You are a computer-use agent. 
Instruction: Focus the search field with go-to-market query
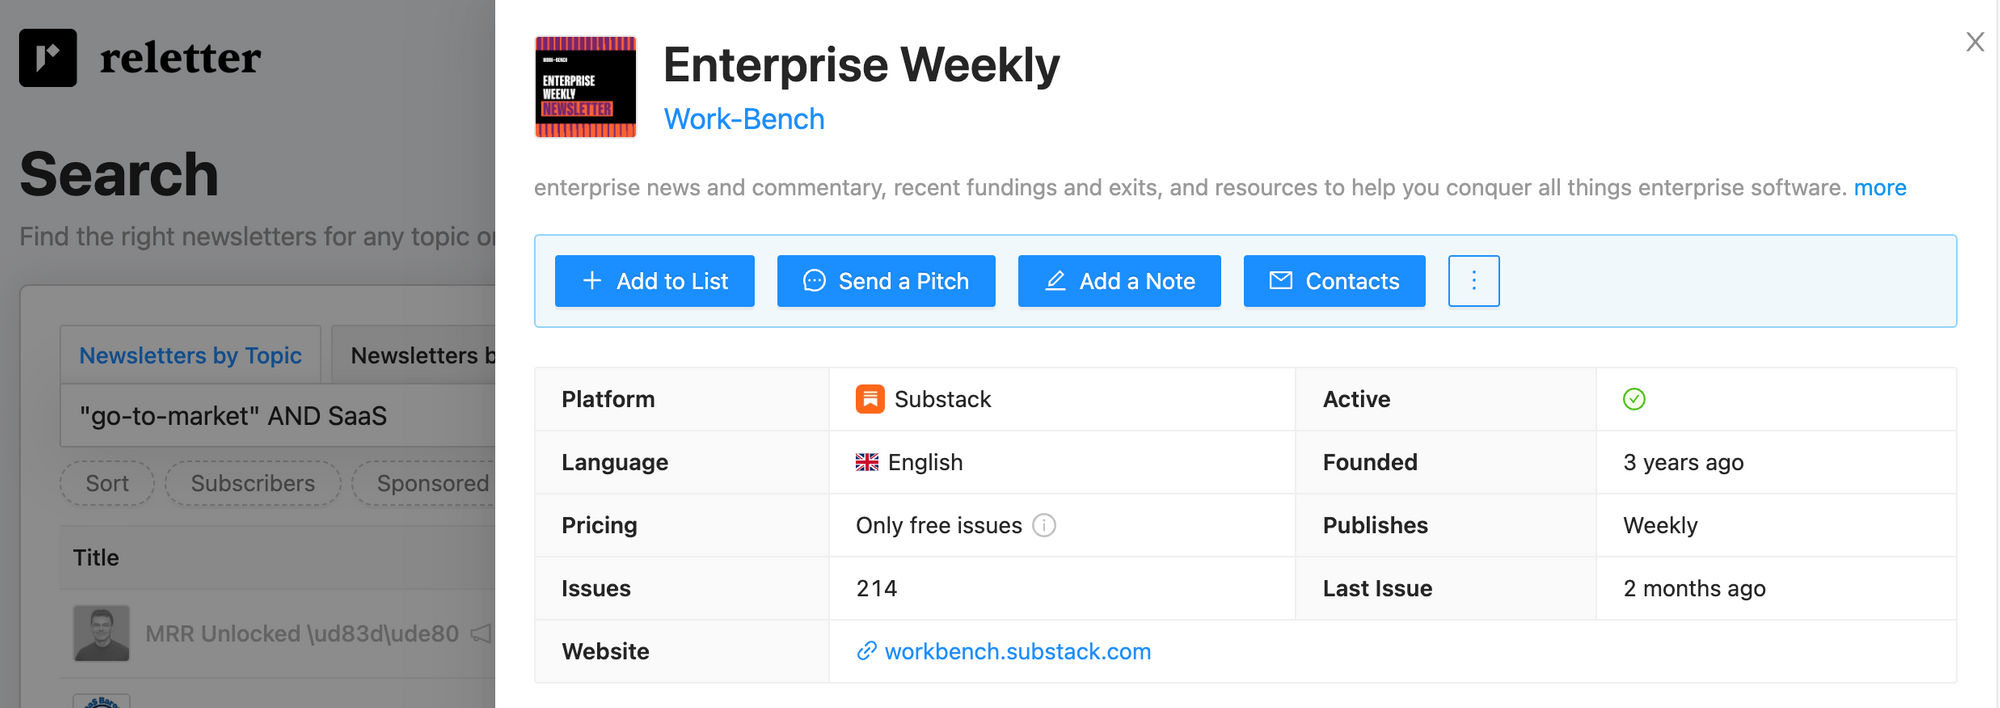coord(278,416)
